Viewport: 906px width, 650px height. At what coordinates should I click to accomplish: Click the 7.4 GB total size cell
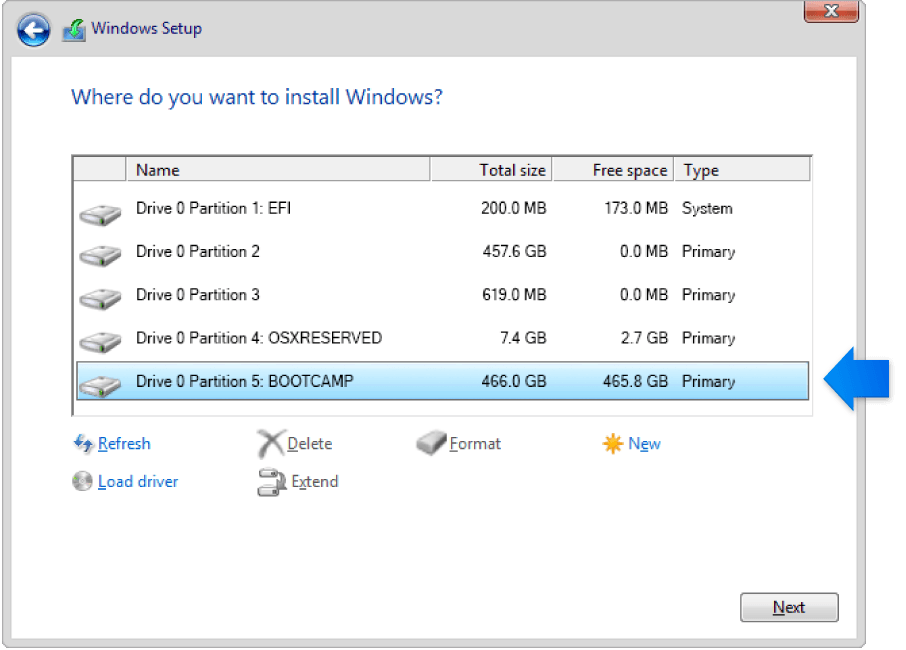[x=523, y=338]
